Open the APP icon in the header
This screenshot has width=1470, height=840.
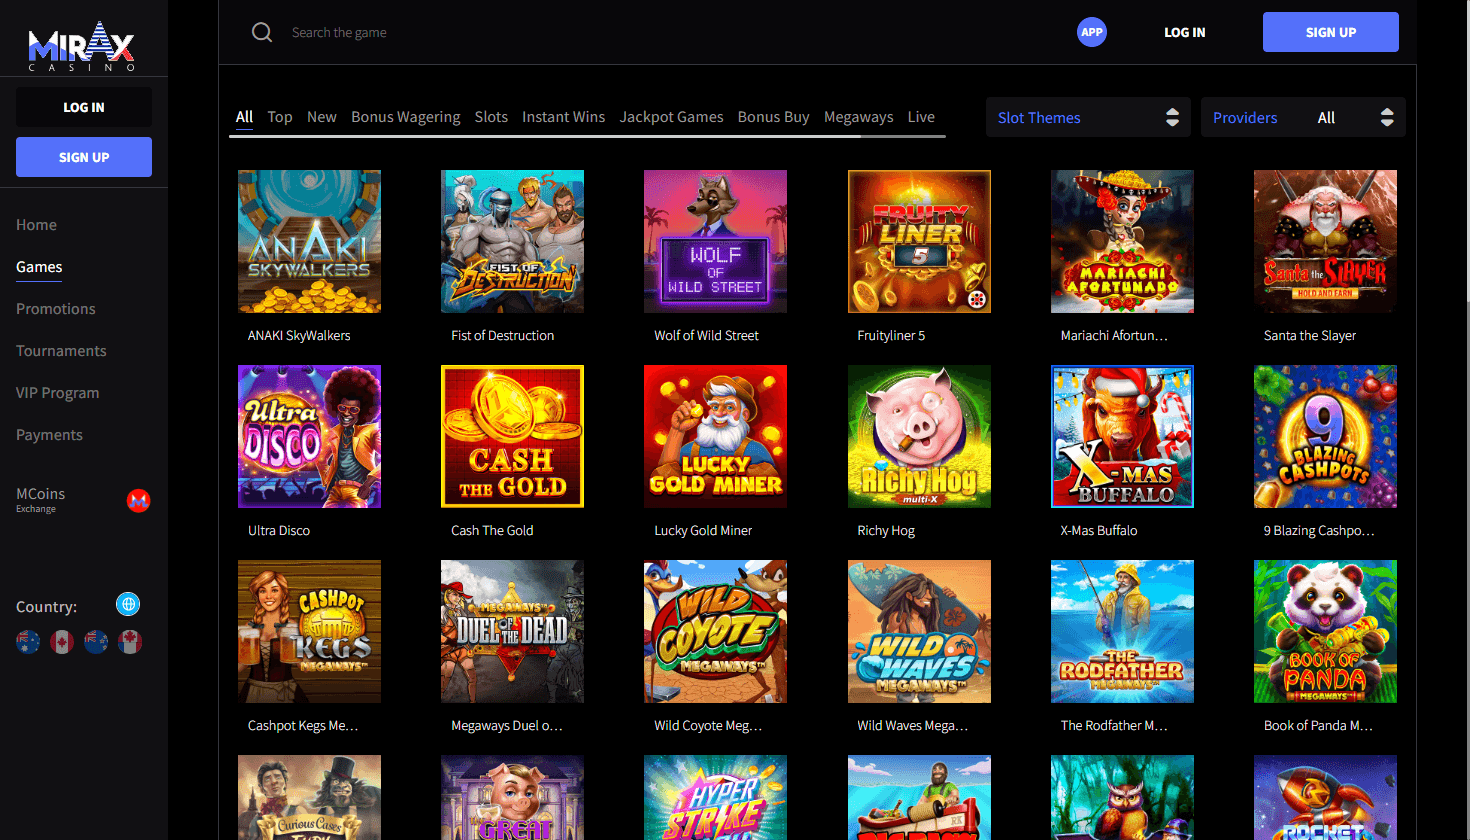pyautogui.click(x=1092, y=32)
